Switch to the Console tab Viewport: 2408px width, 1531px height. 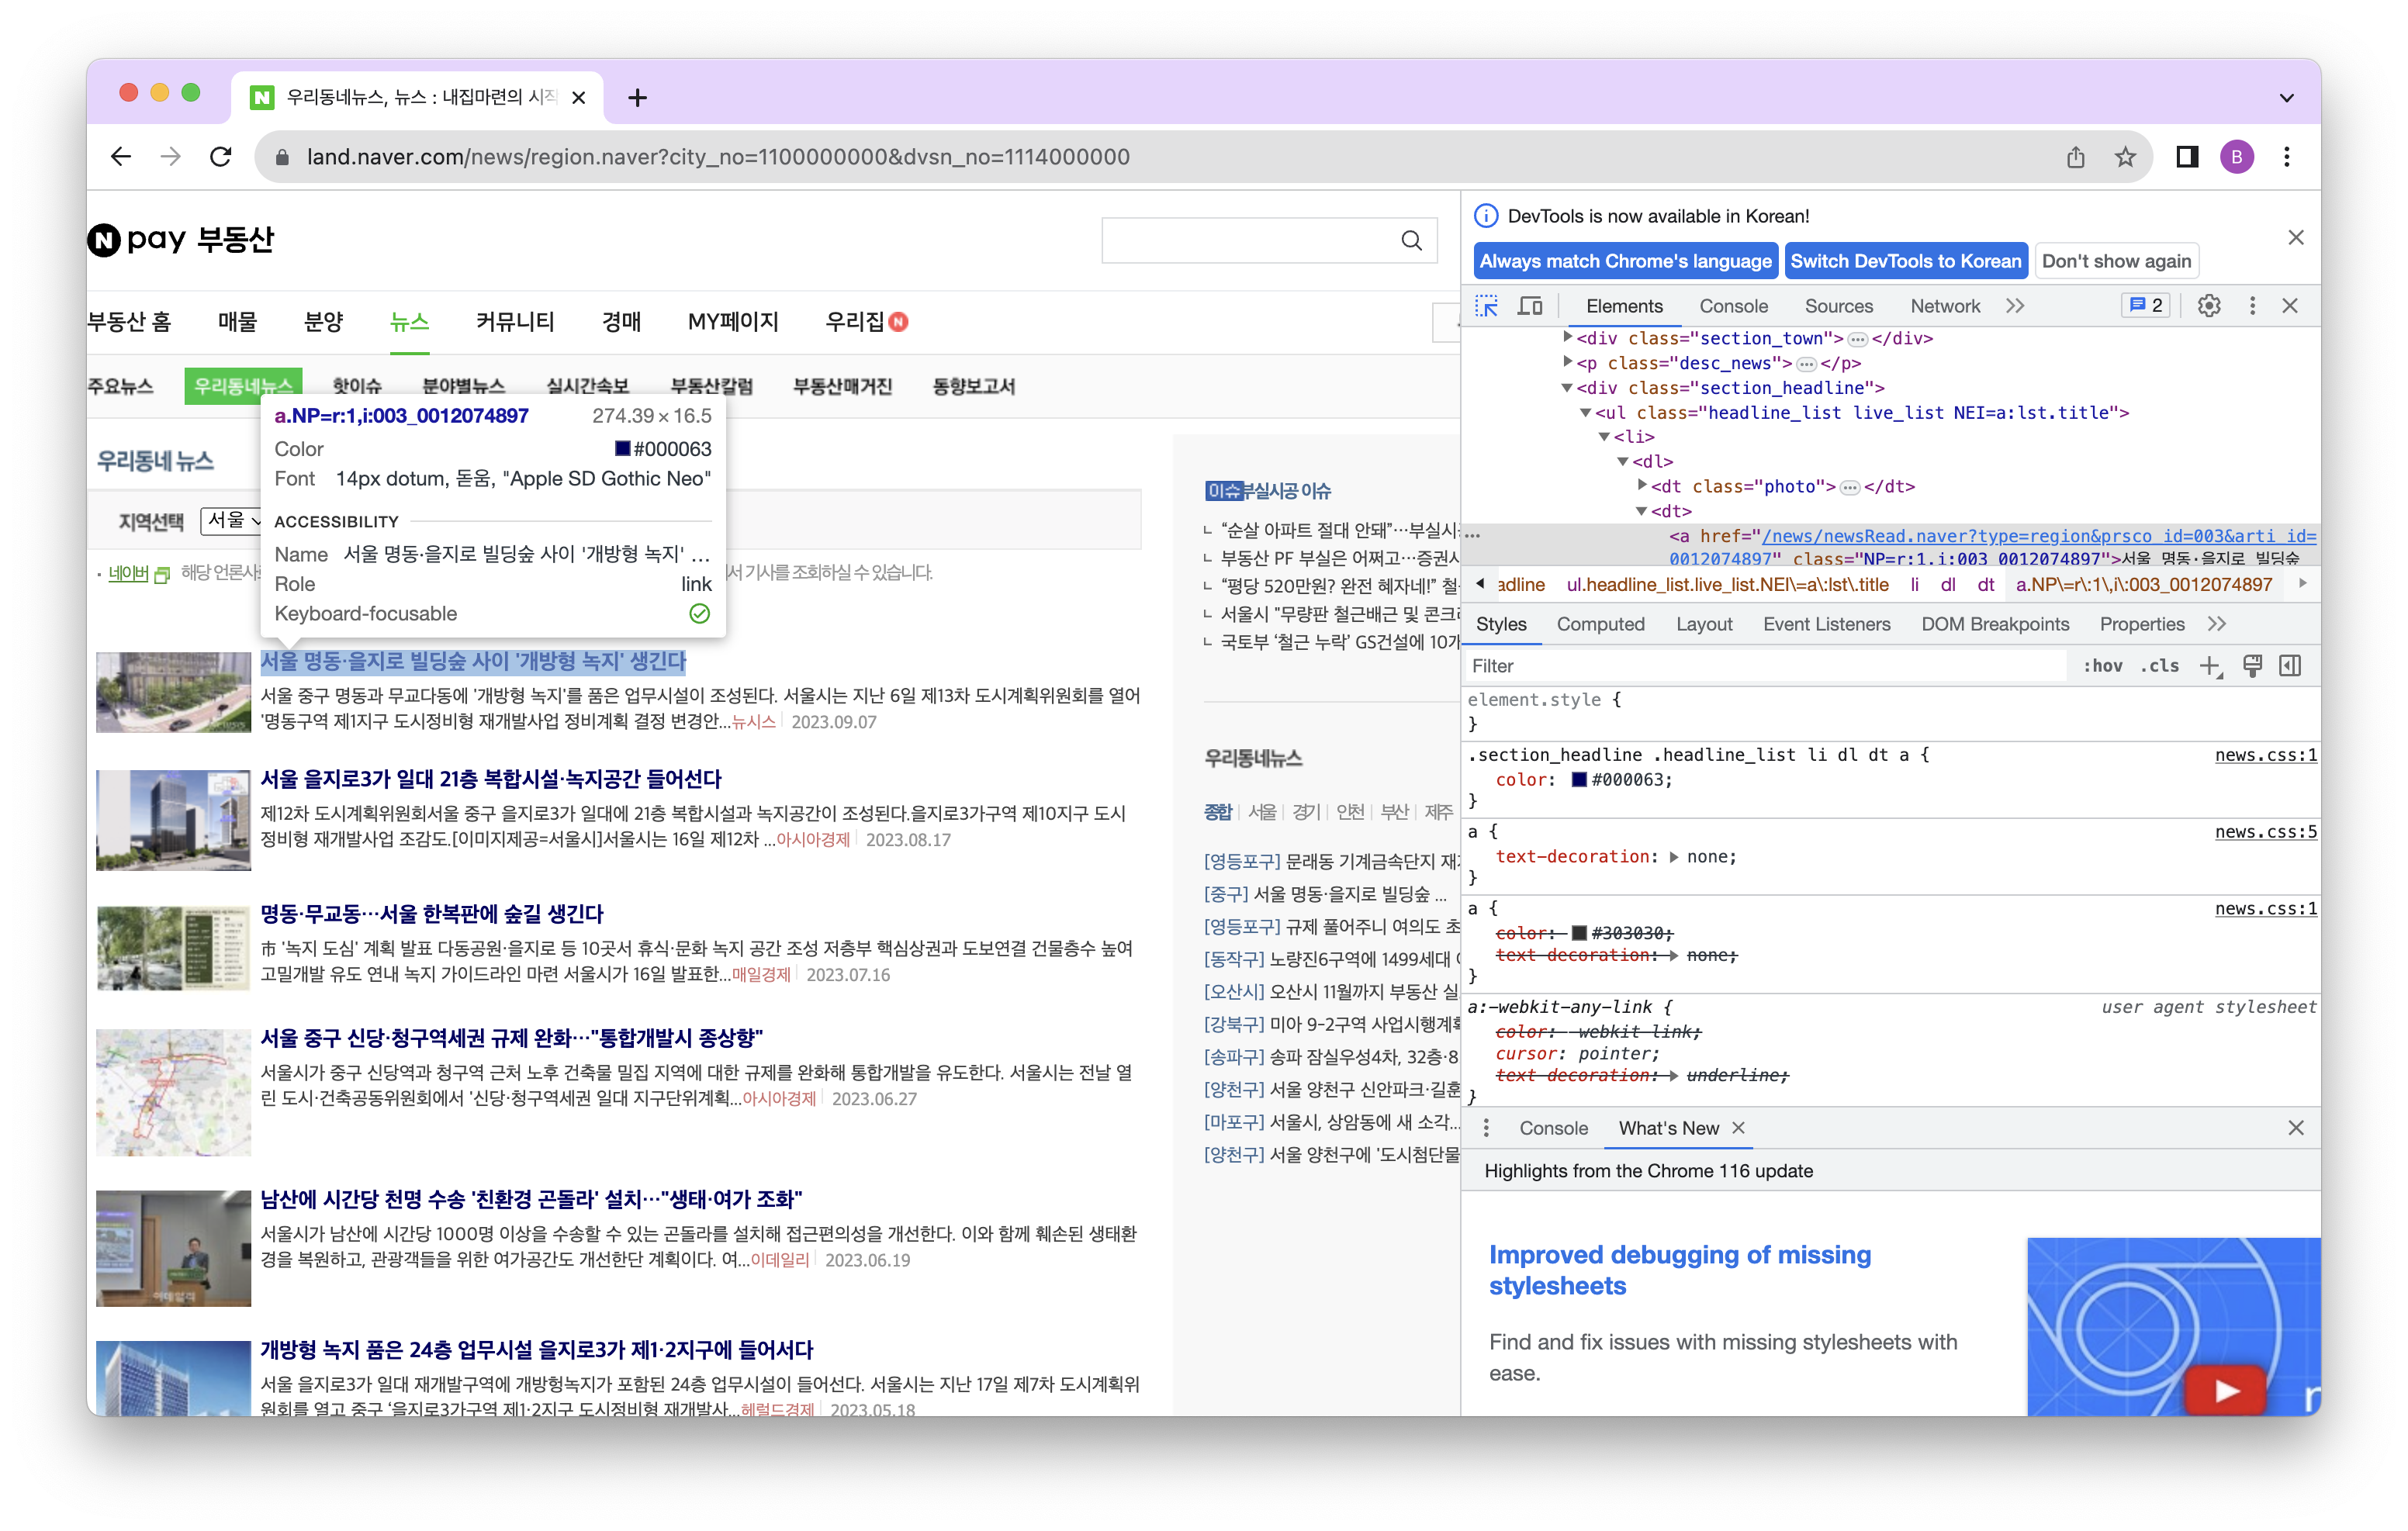(x=1733, y=306)
